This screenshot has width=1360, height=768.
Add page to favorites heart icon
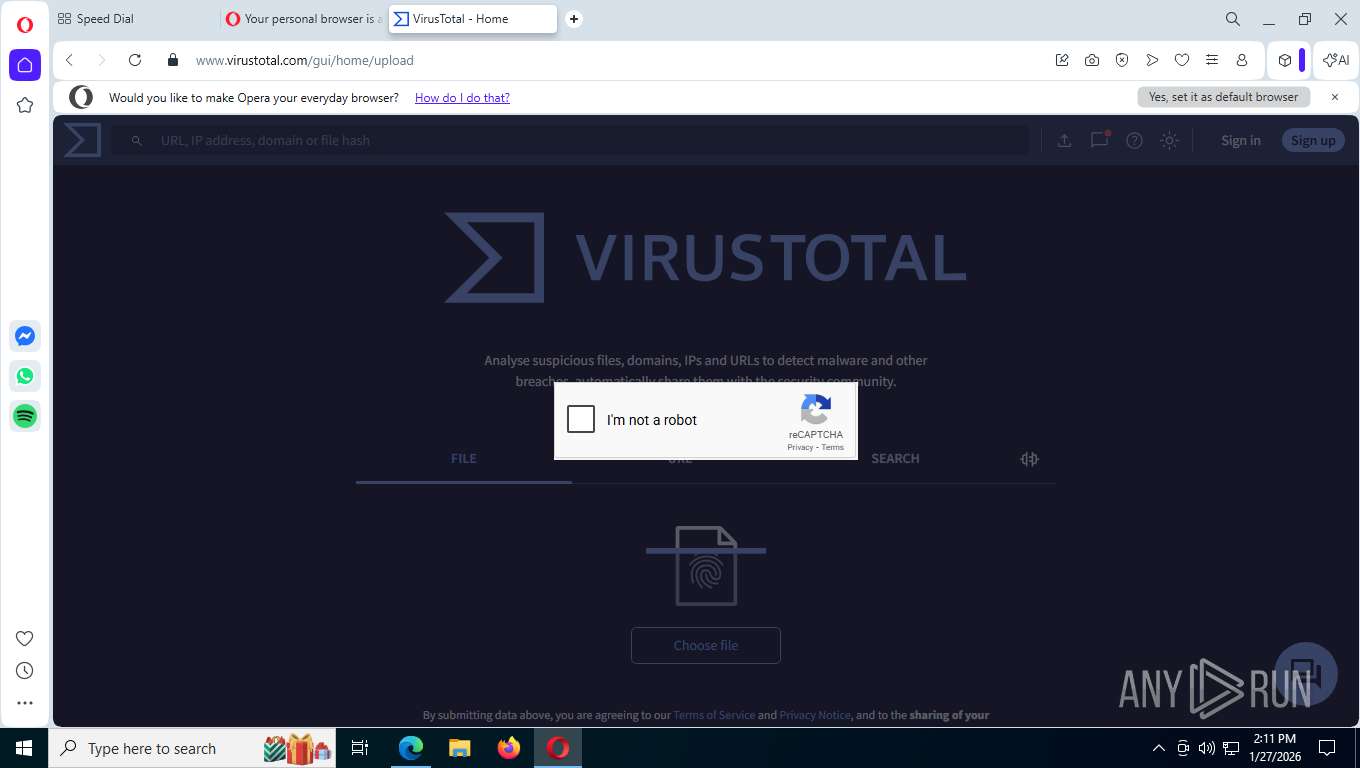tap(1182, 60)
